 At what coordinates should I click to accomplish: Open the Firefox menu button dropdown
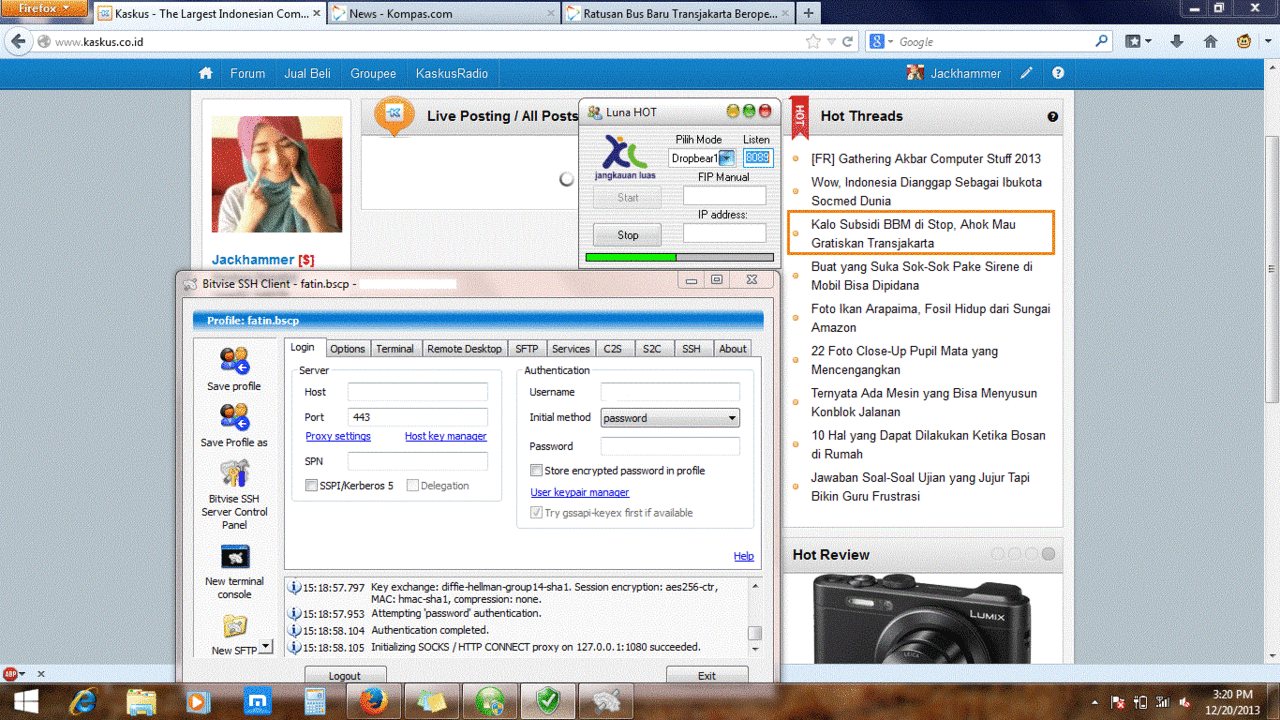(x=45, y=8)
